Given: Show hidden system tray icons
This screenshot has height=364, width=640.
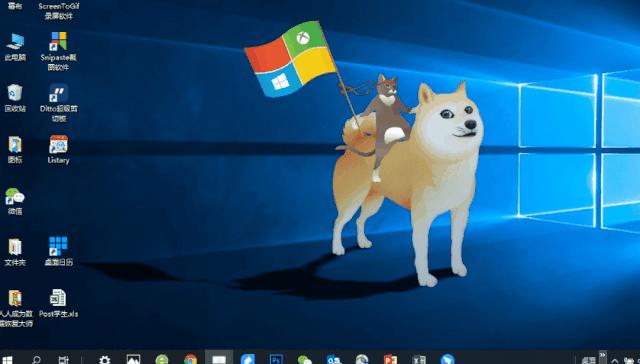Looking at the screenshot, I should pos(615,361).
